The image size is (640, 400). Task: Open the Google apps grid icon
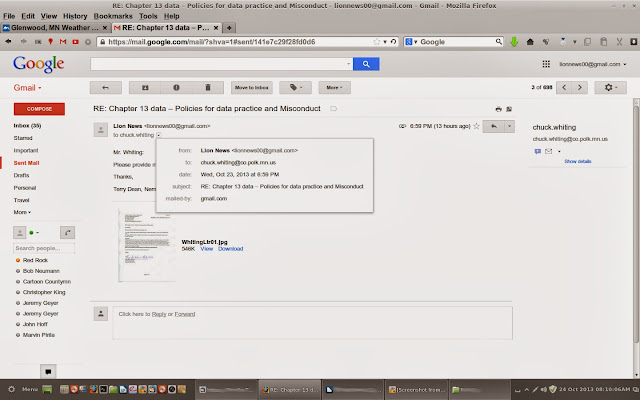pyautogui.click(x=546, y=64)
